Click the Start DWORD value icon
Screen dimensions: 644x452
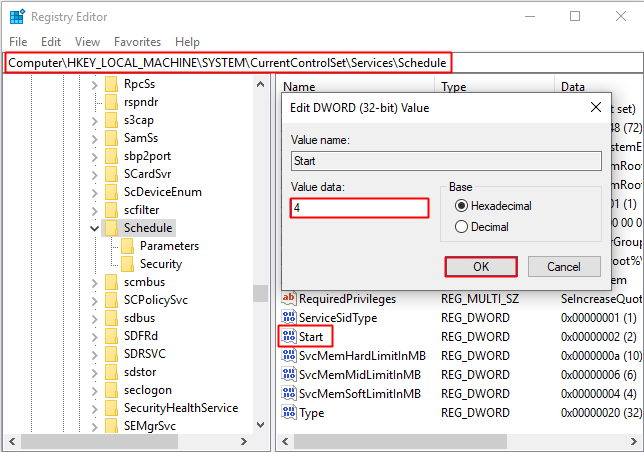click(x=289, y=337)
